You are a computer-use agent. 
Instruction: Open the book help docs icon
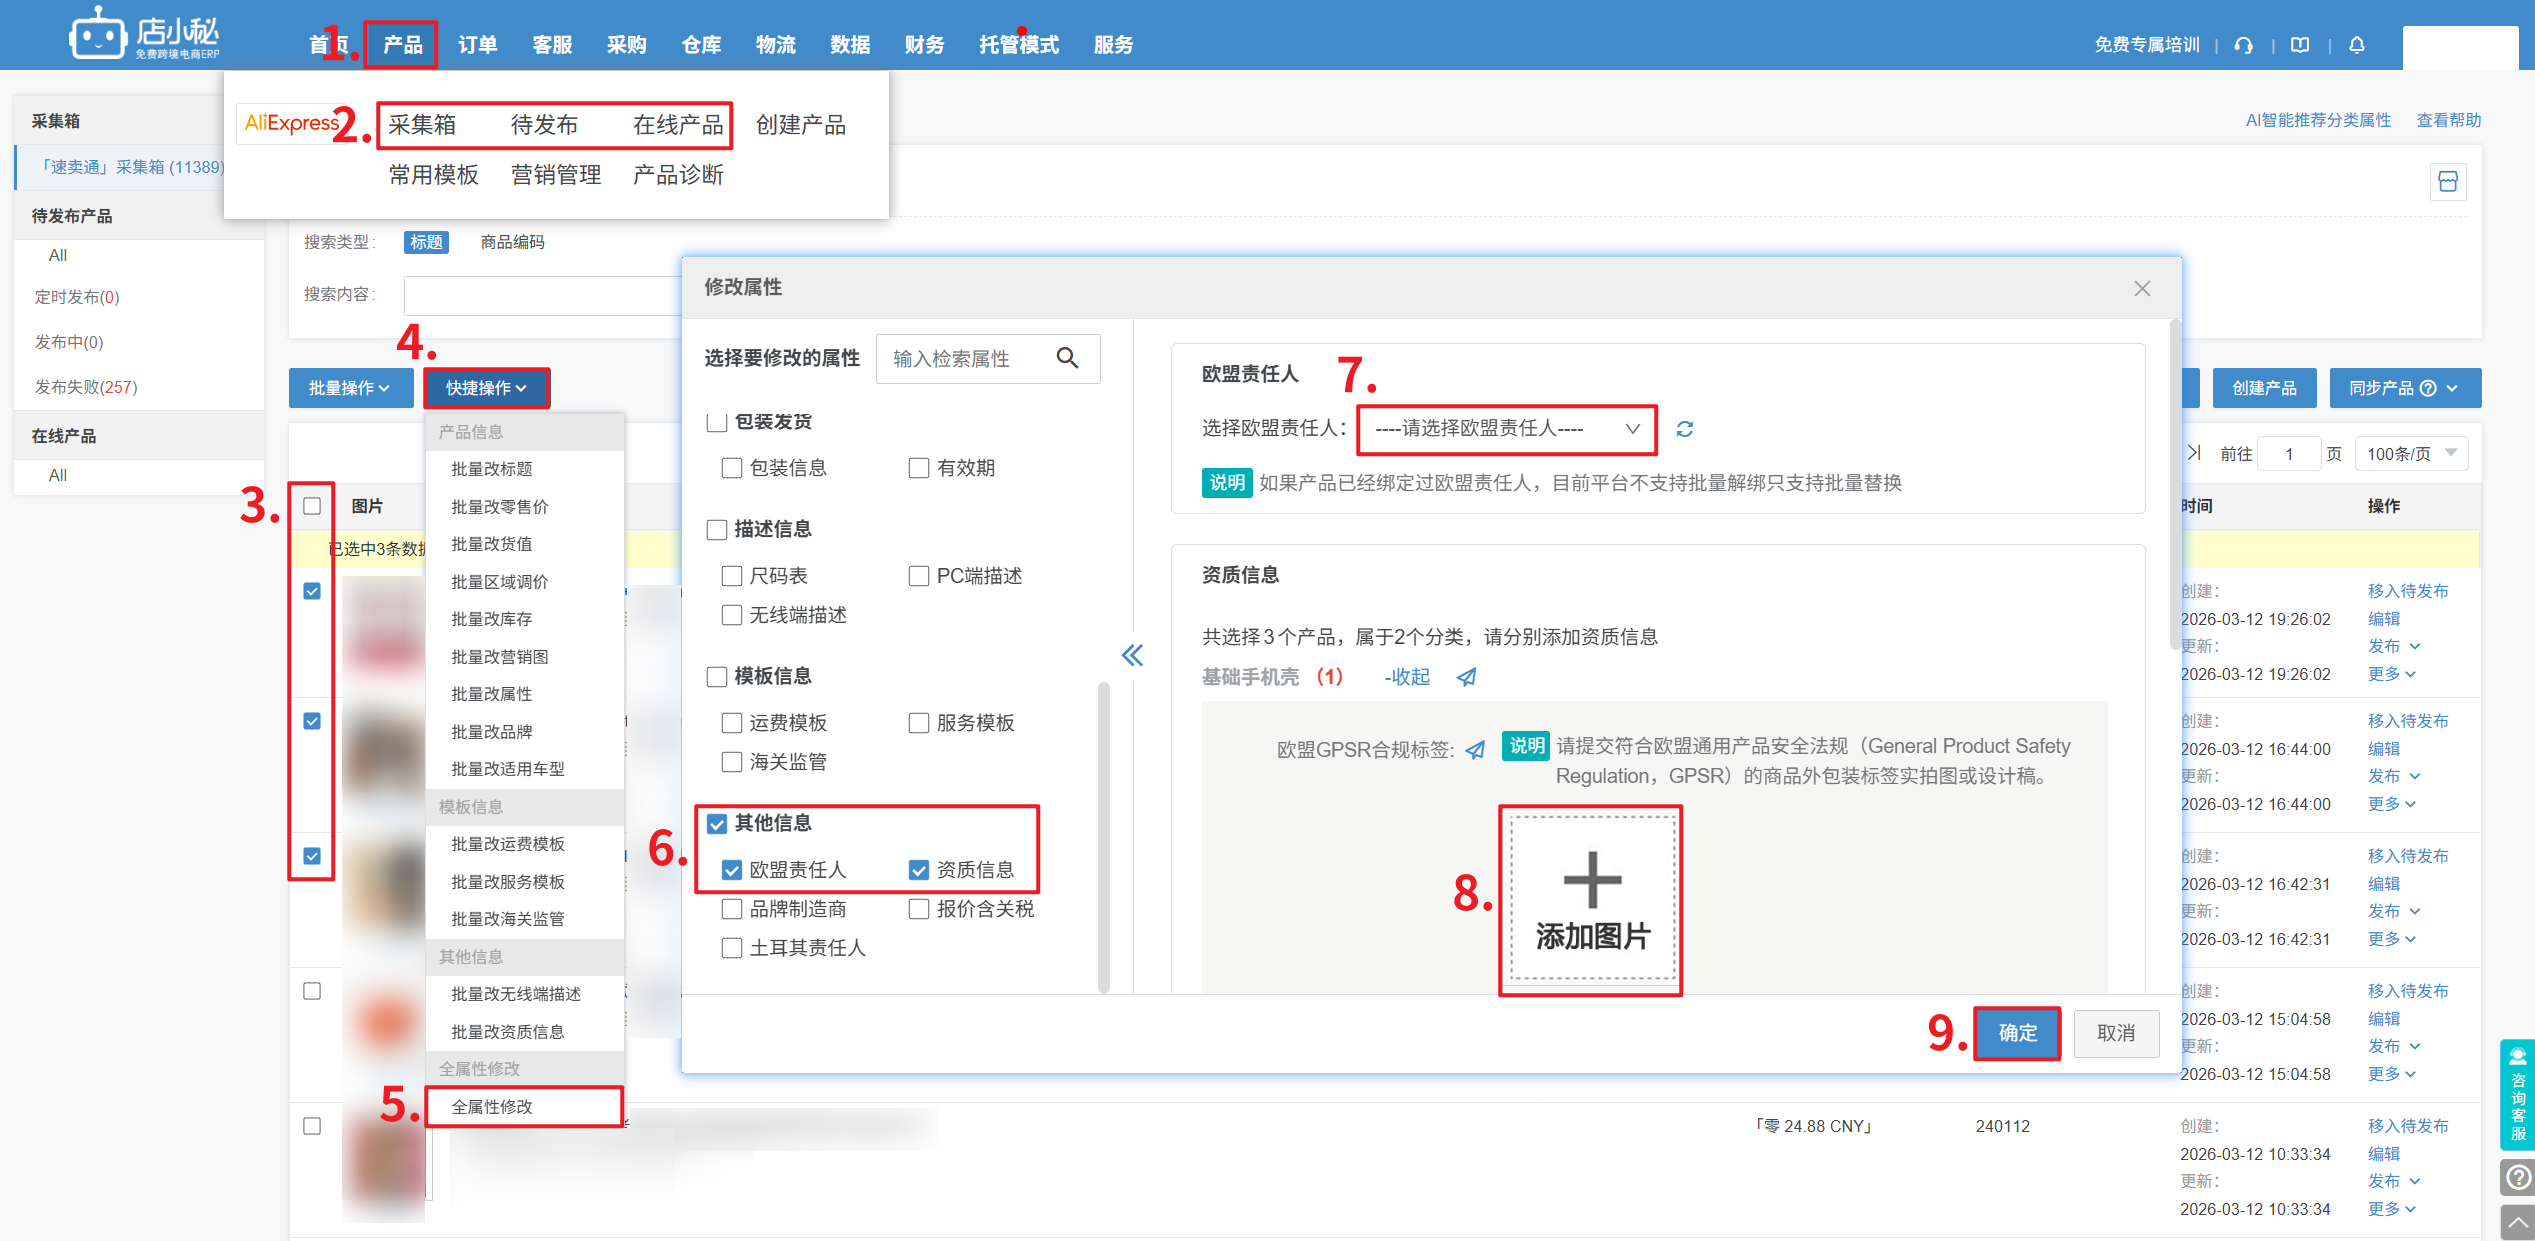coord(2300,45)
